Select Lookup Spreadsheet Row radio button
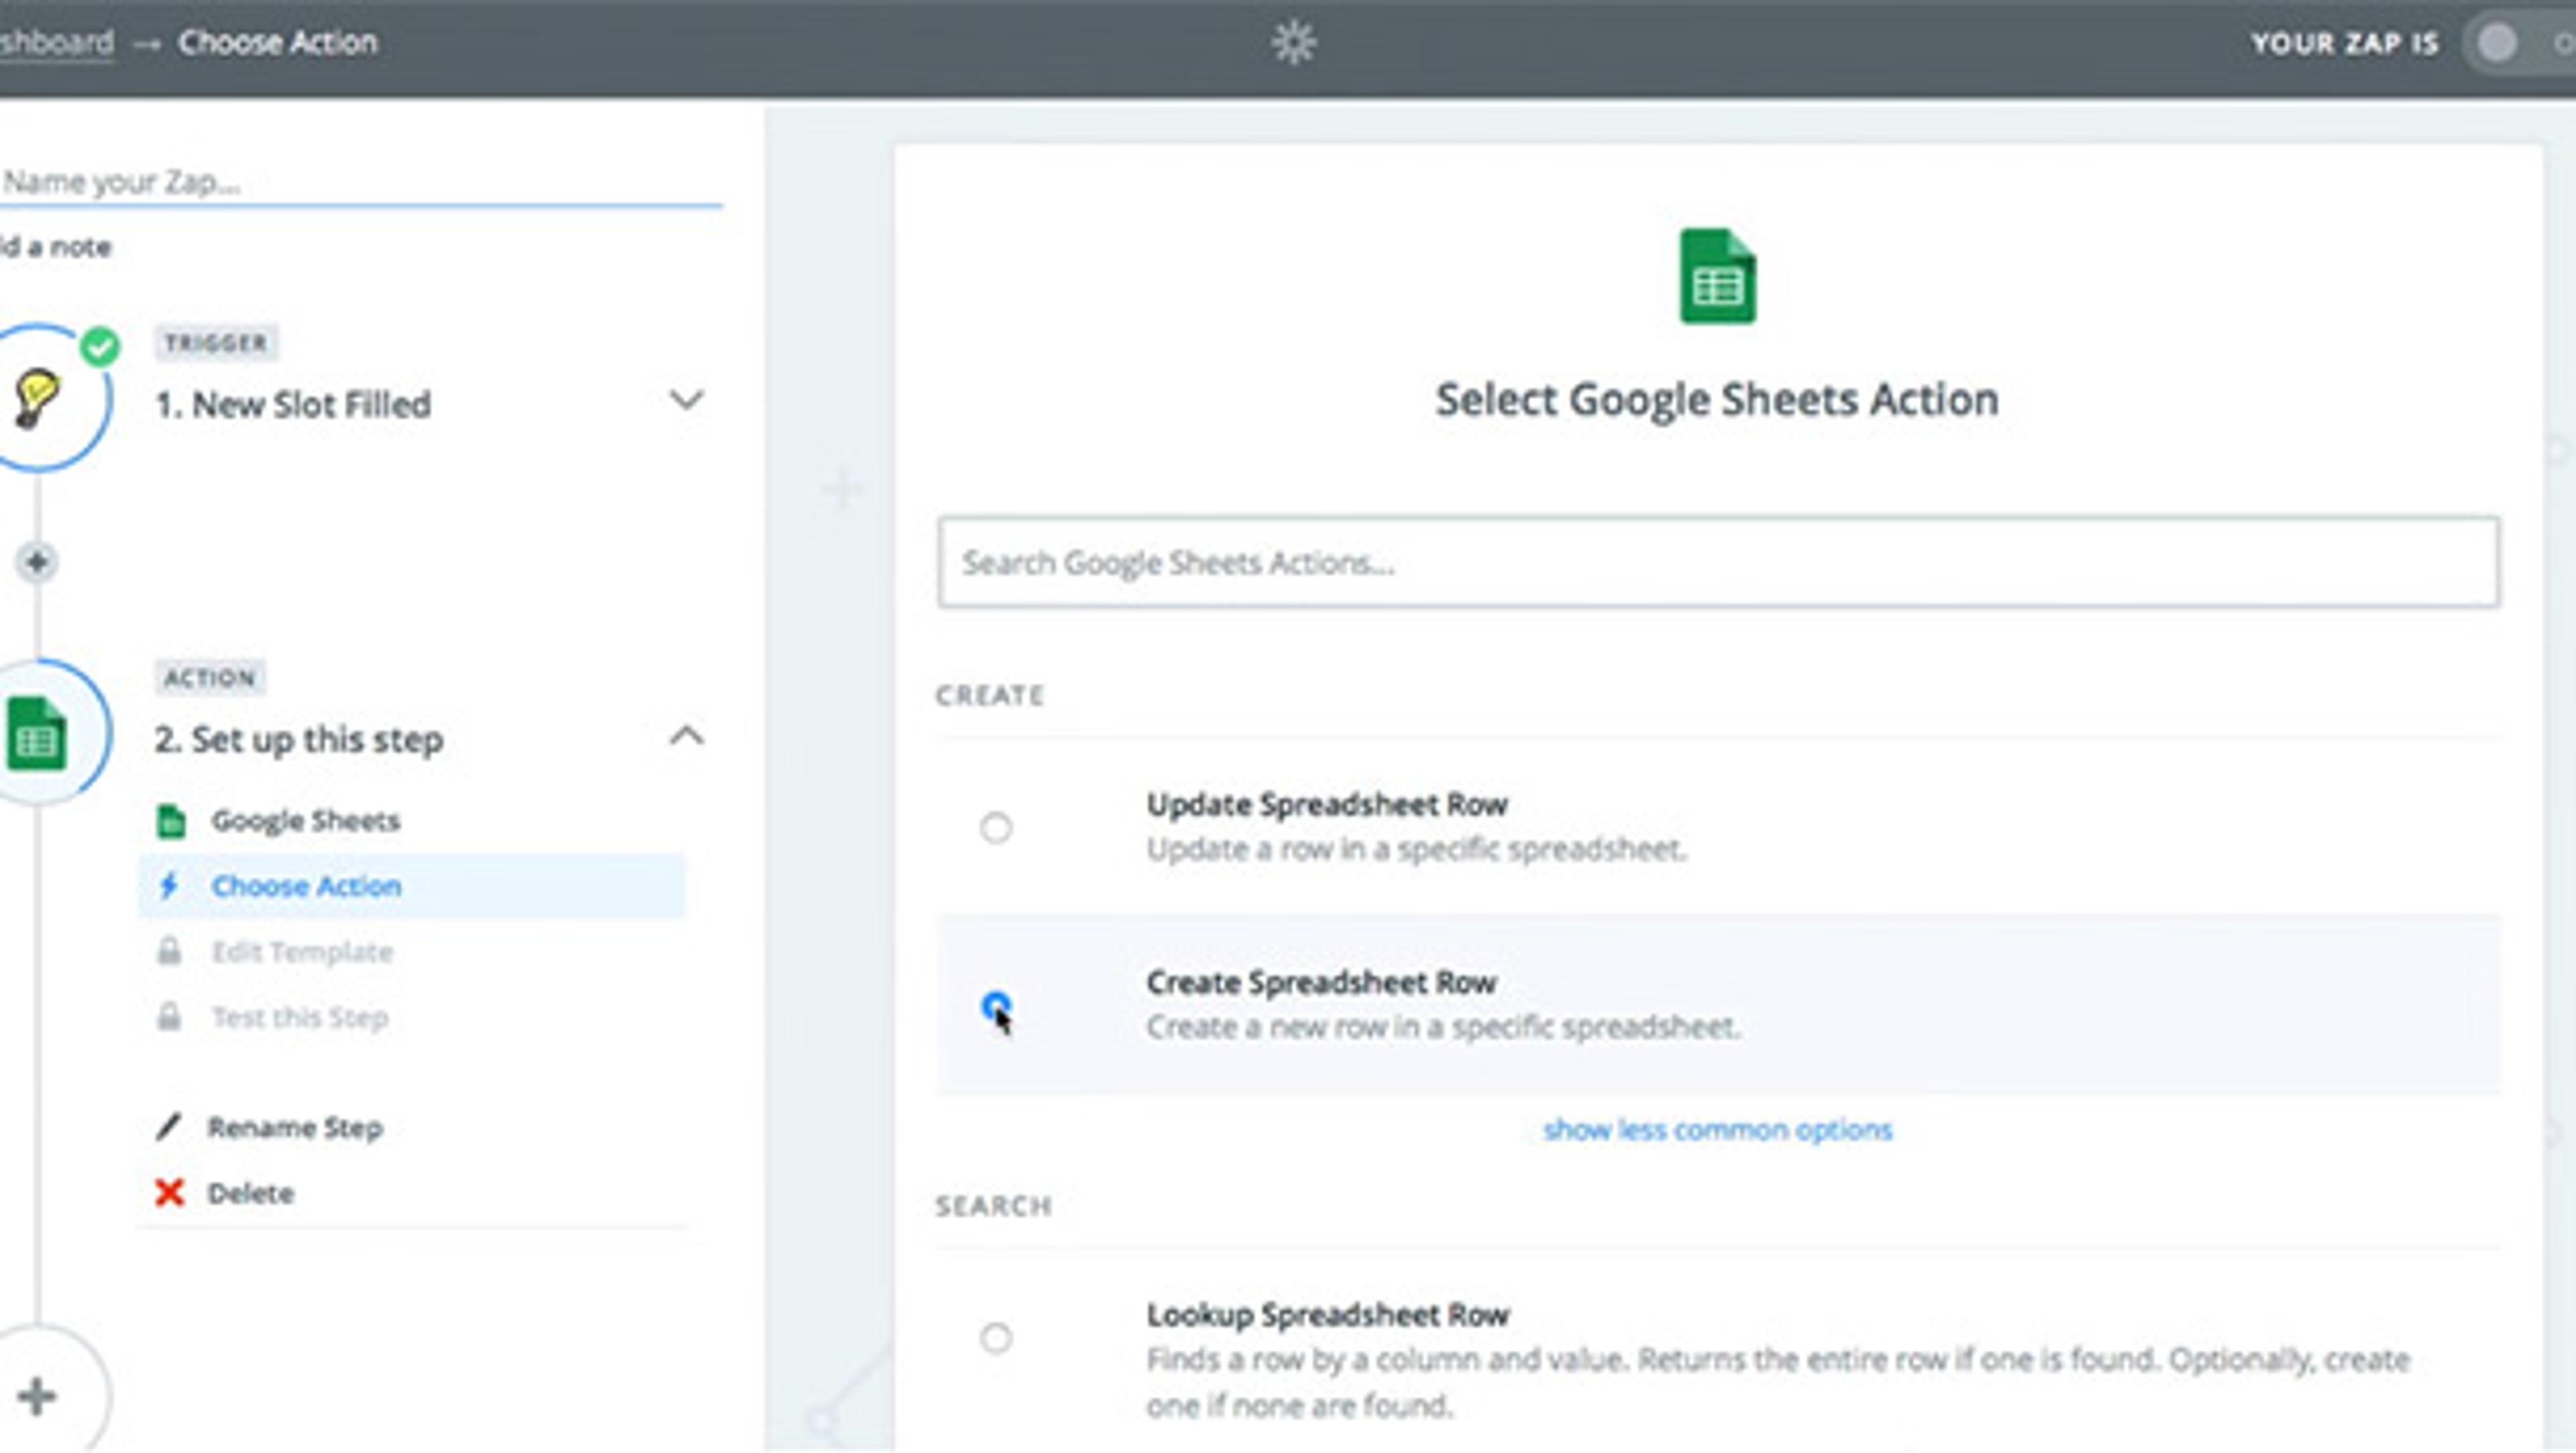The height and width of the screenshot is (1453, 2576). click(995, 1337)
